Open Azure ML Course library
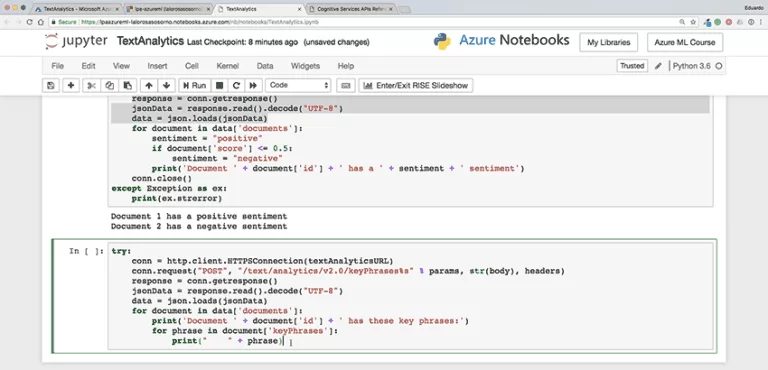 tap(685, 42)
